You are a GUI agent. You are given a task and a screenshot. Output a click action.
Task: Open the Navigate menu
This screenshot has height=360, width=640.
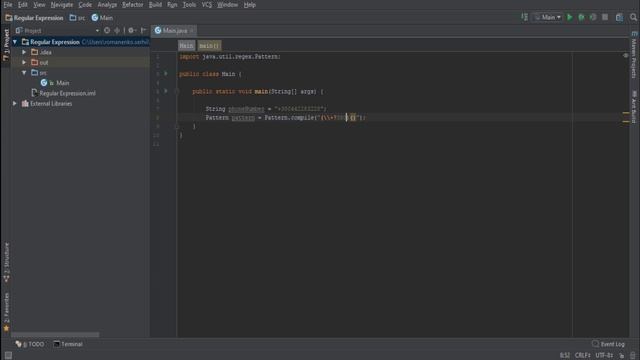[x=62, y=5]
